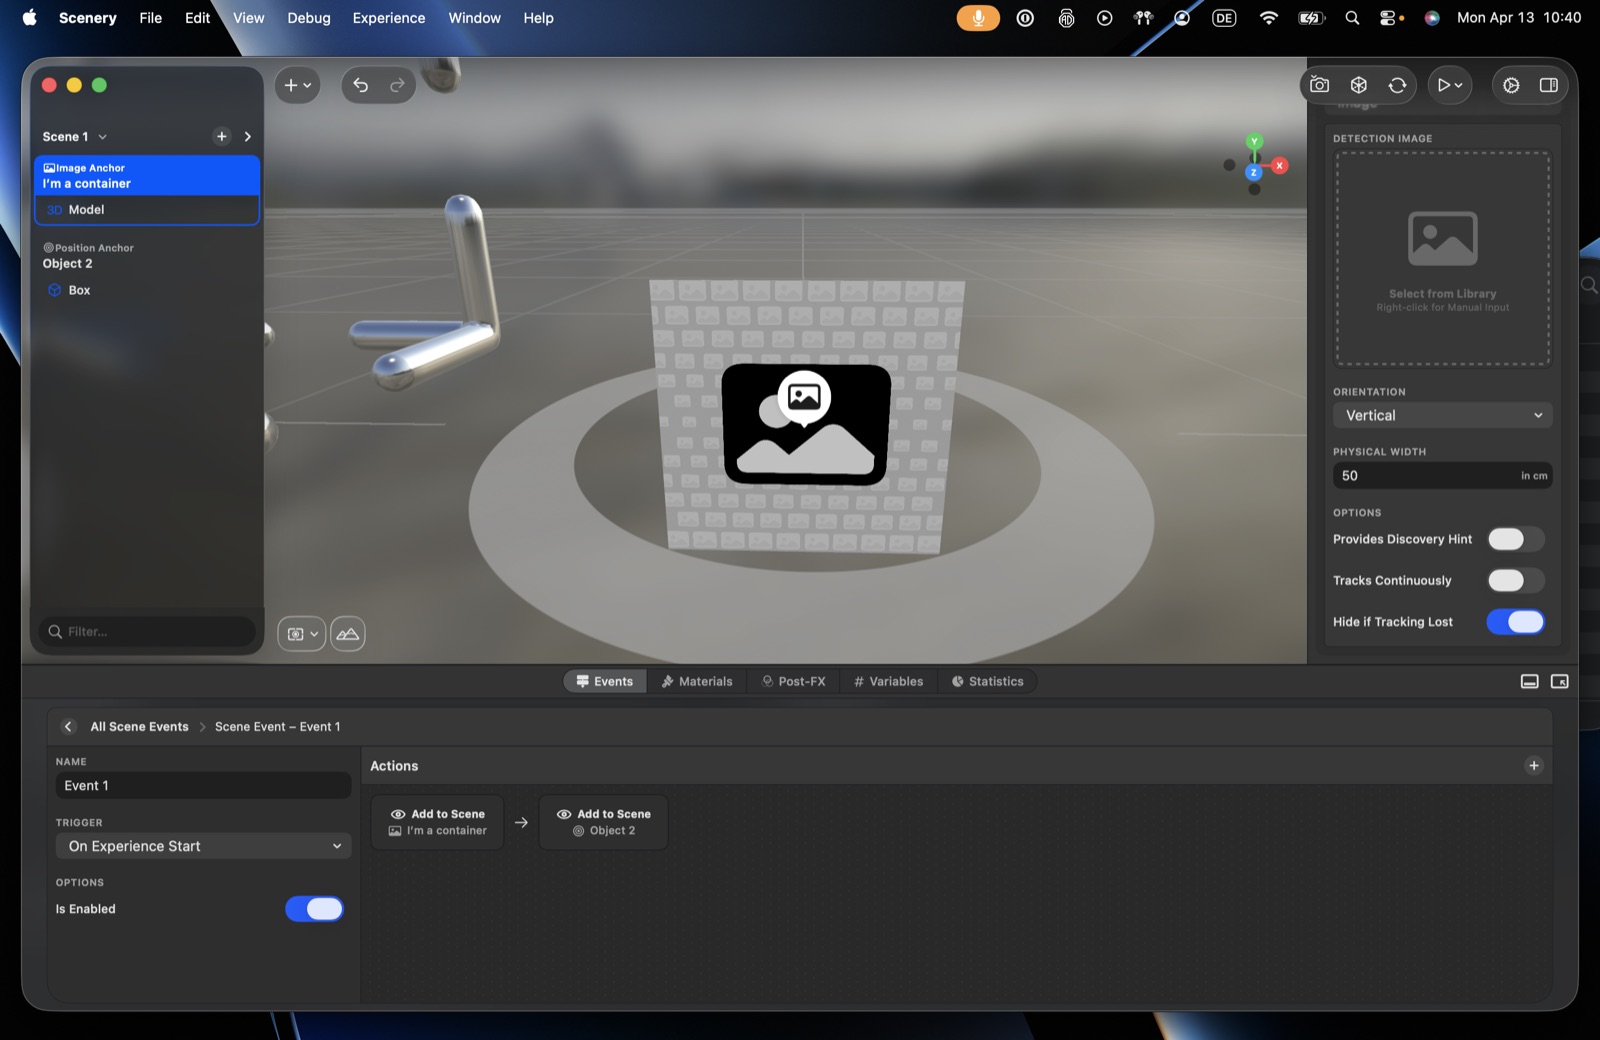Click the environment landscape icon below viewport
The height and width of the screenshot is (1040, 1600).
click(x=348, y=634)
